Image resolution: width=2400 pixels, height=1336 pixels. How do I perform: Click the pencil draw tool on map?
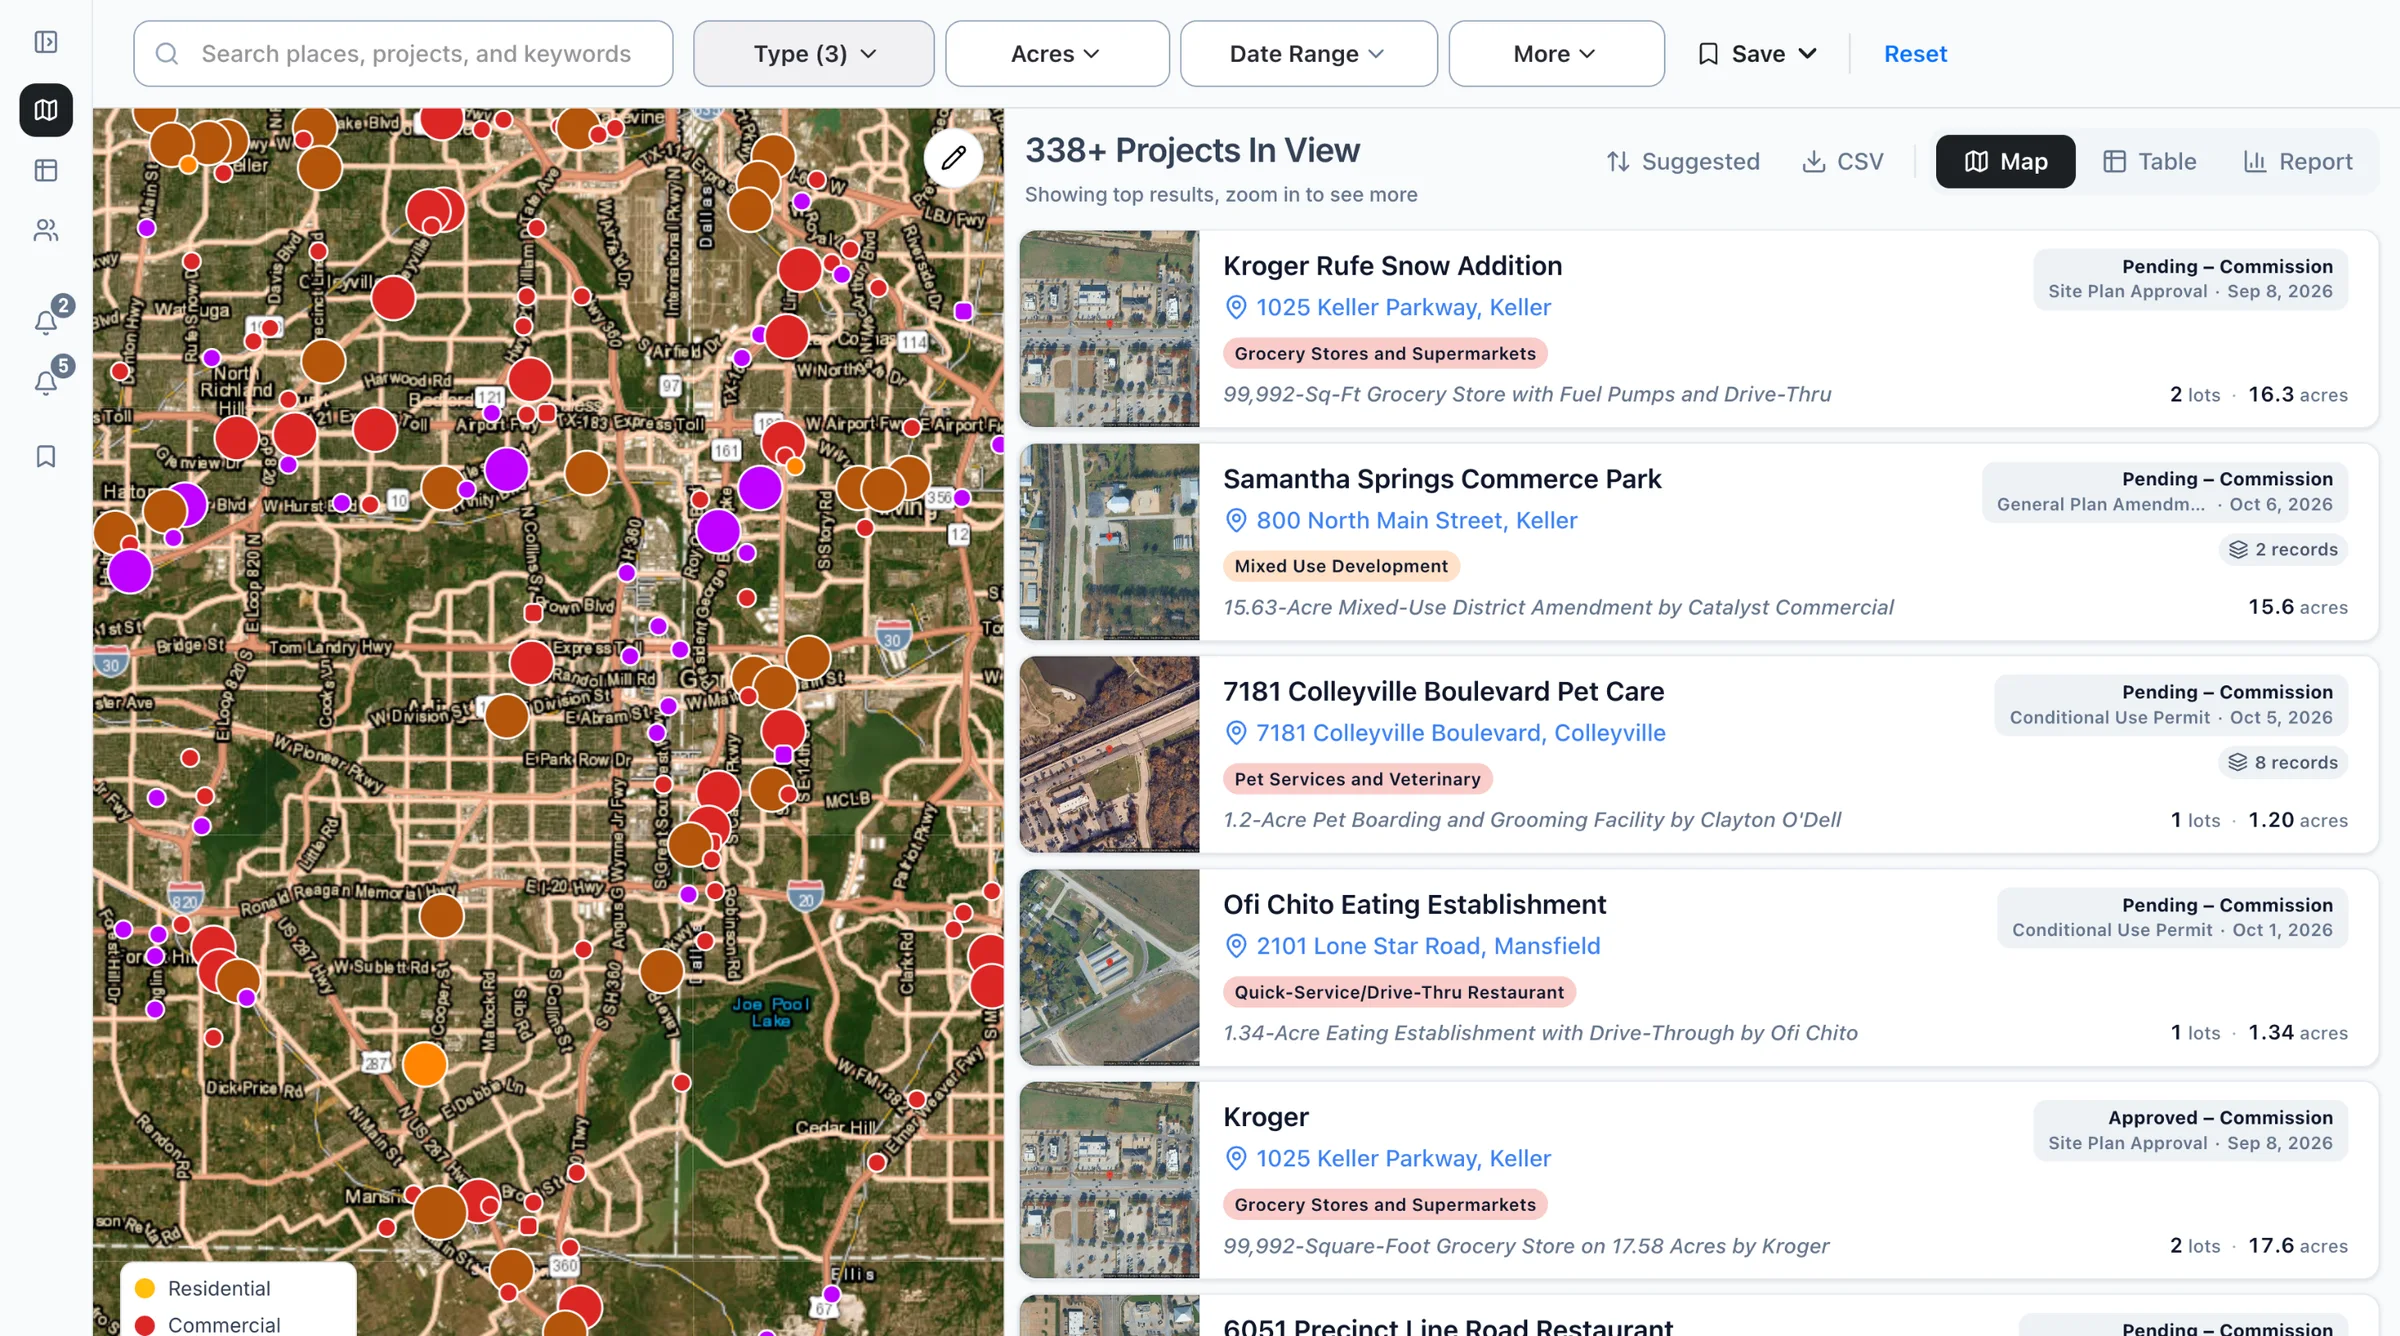tap(953, 157)
